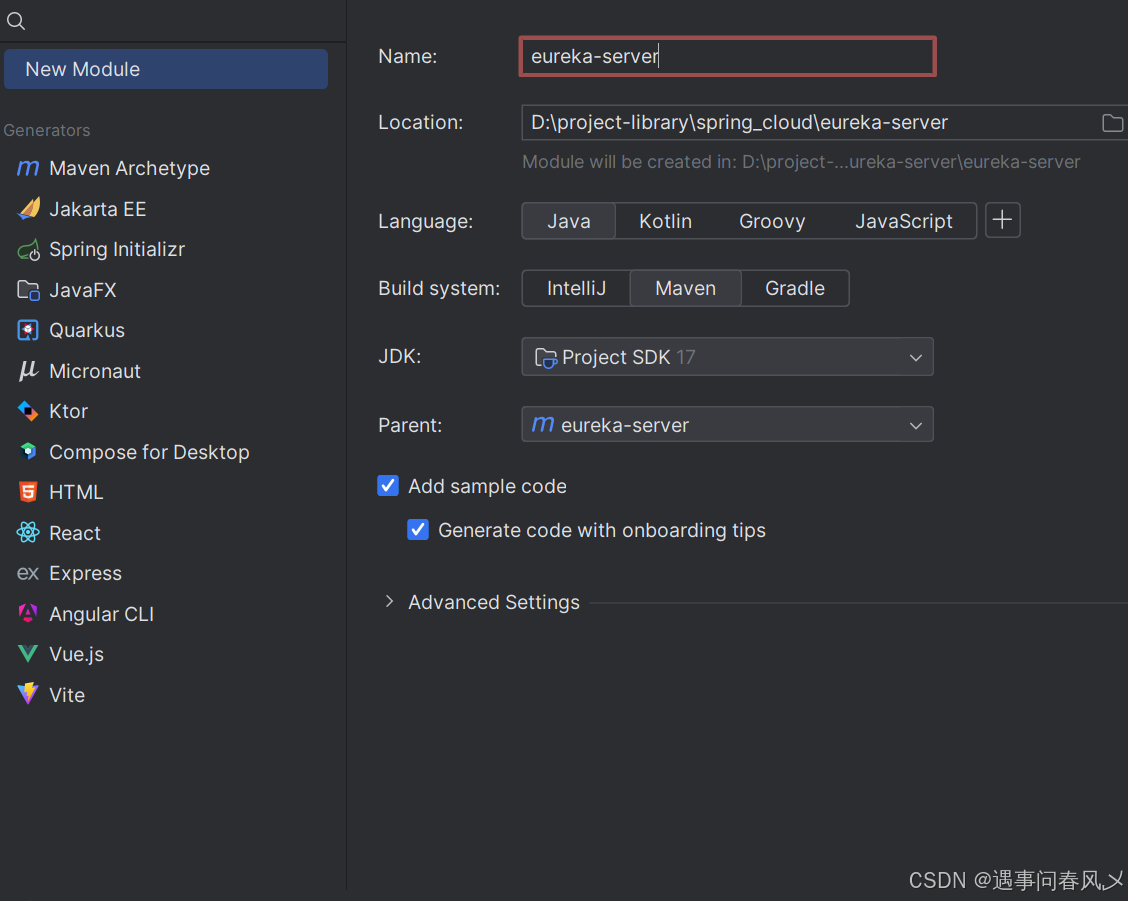
Task: Click the Name input field
Action: [x=727, y=56]
